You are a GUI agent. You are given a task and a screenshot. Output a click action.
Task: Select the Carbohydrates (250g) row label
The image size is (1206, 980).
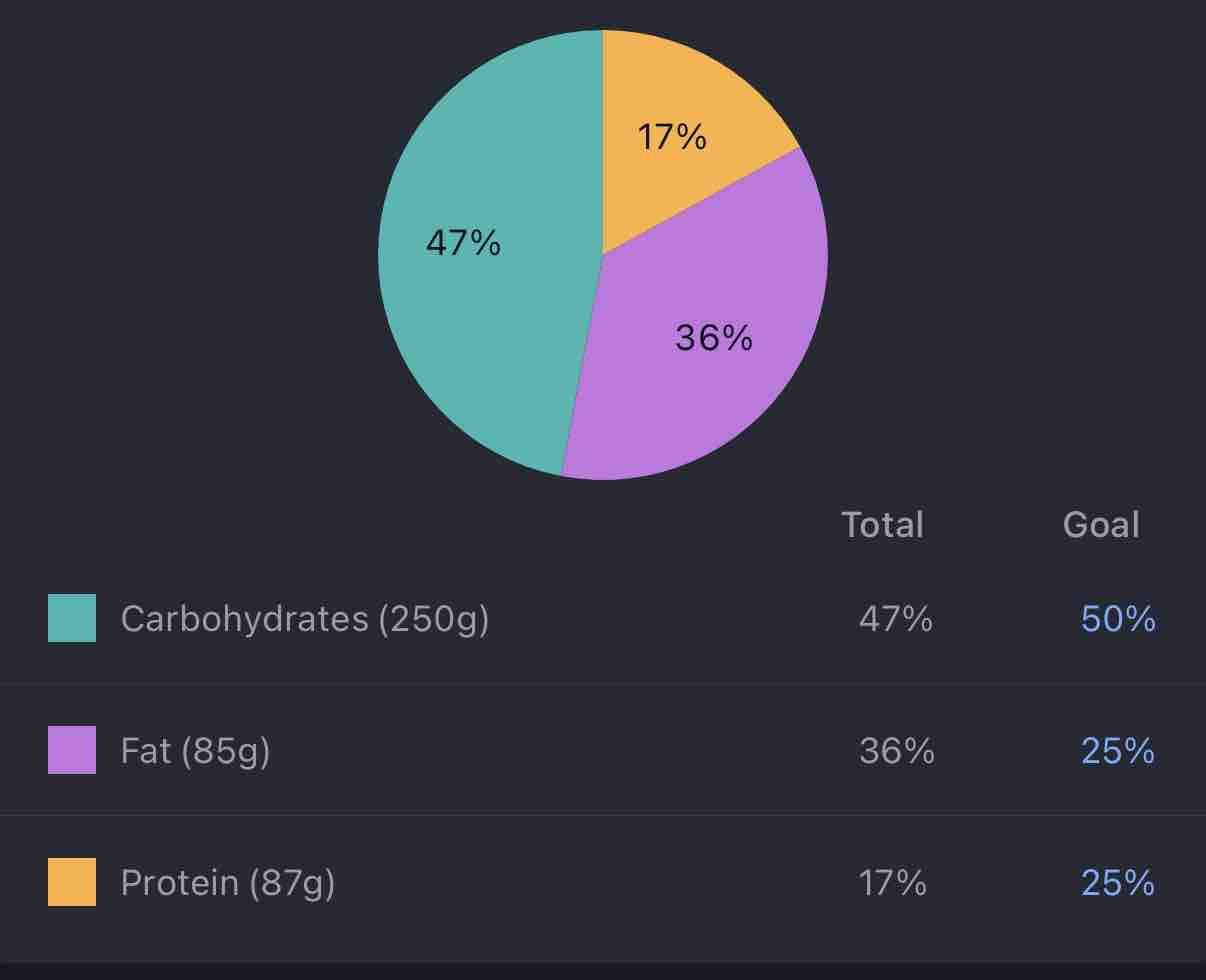click(305, 619)
